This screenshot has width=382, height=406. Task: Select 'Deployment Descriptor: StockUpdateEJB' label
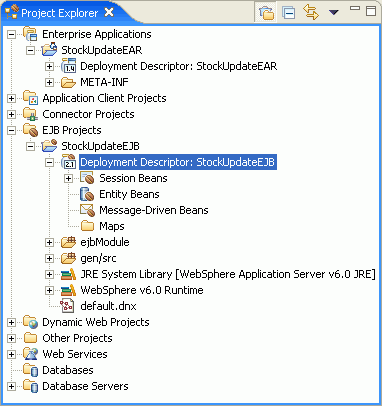click(x=177, y=162)
